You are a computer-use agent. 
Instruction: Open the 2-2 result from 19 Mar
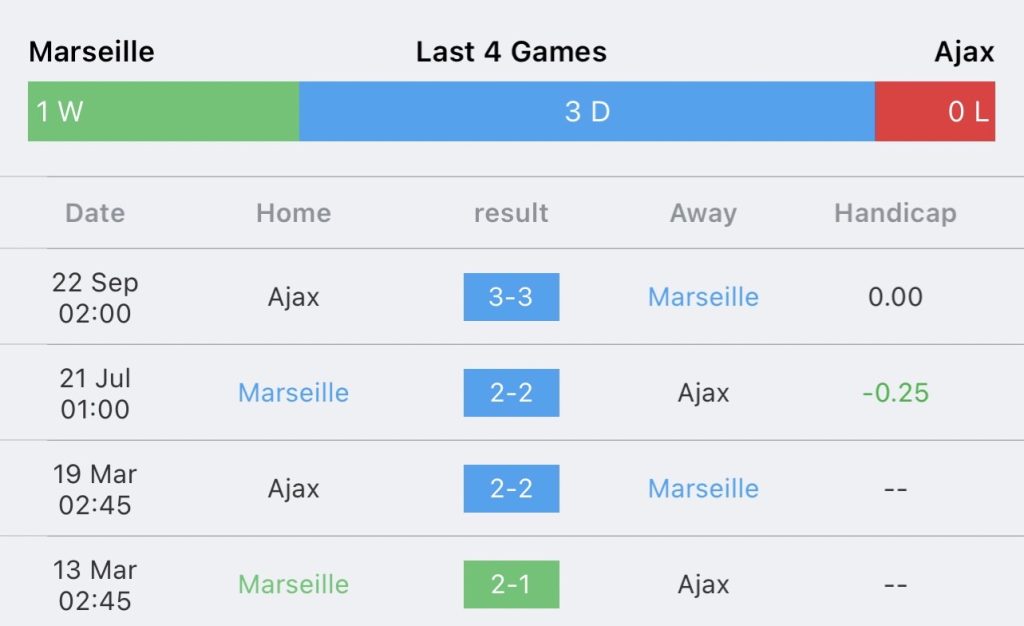511,488
